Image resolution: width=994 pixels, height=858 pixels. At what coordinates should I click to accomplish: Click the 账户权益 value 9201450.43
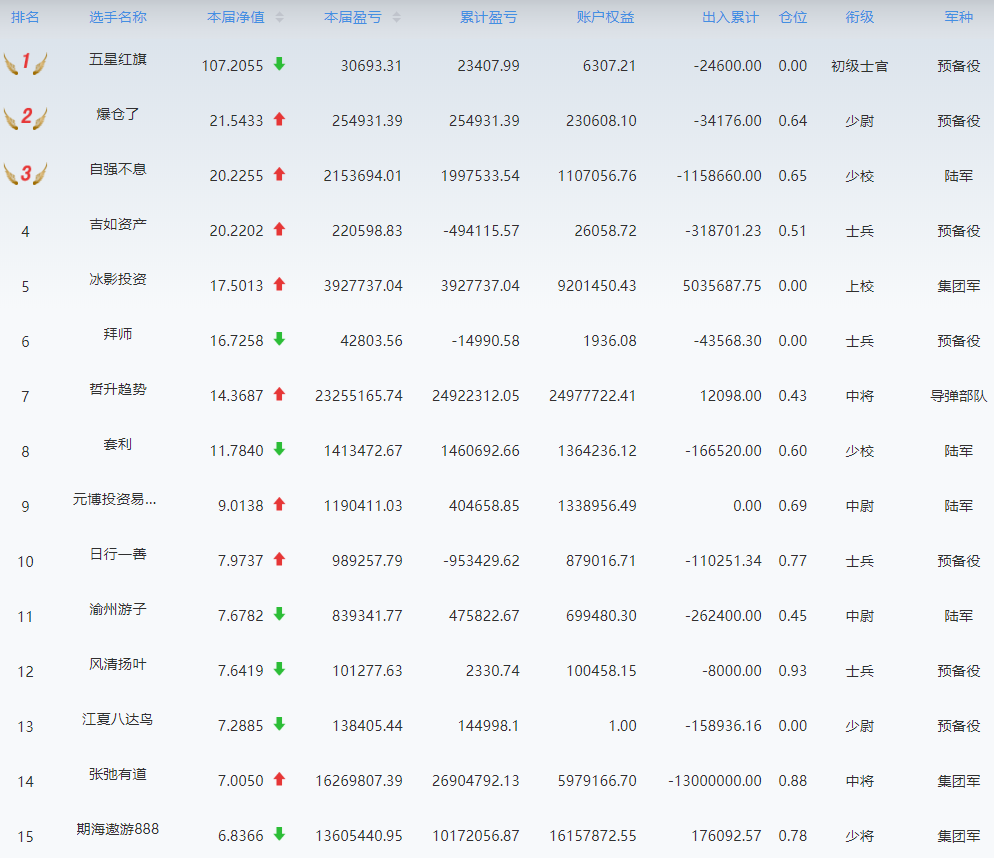point(597,286)
